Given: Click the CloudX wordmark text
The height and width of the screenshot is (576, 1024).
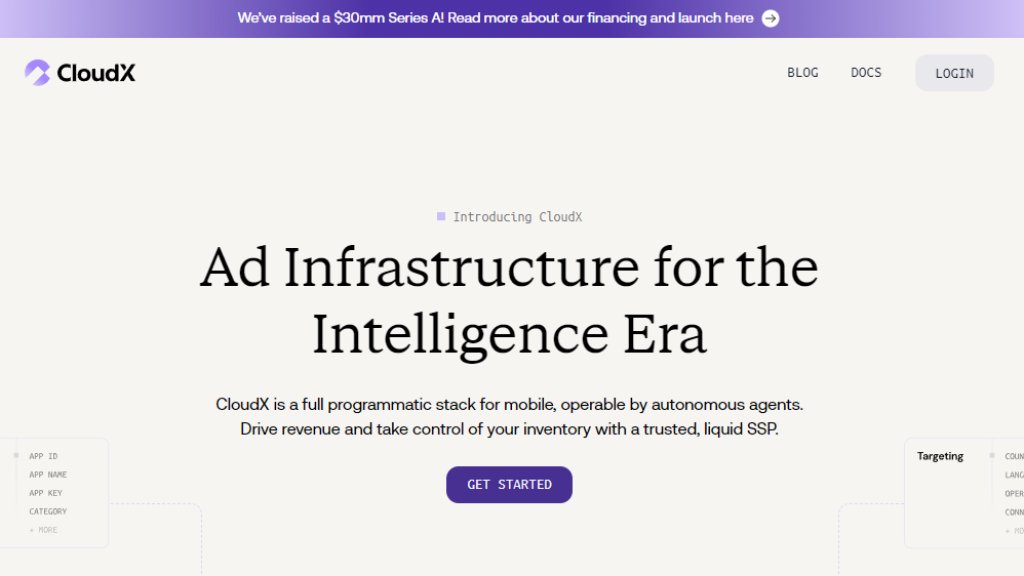Looking at the screenshot, I should (x=96, y=73).
